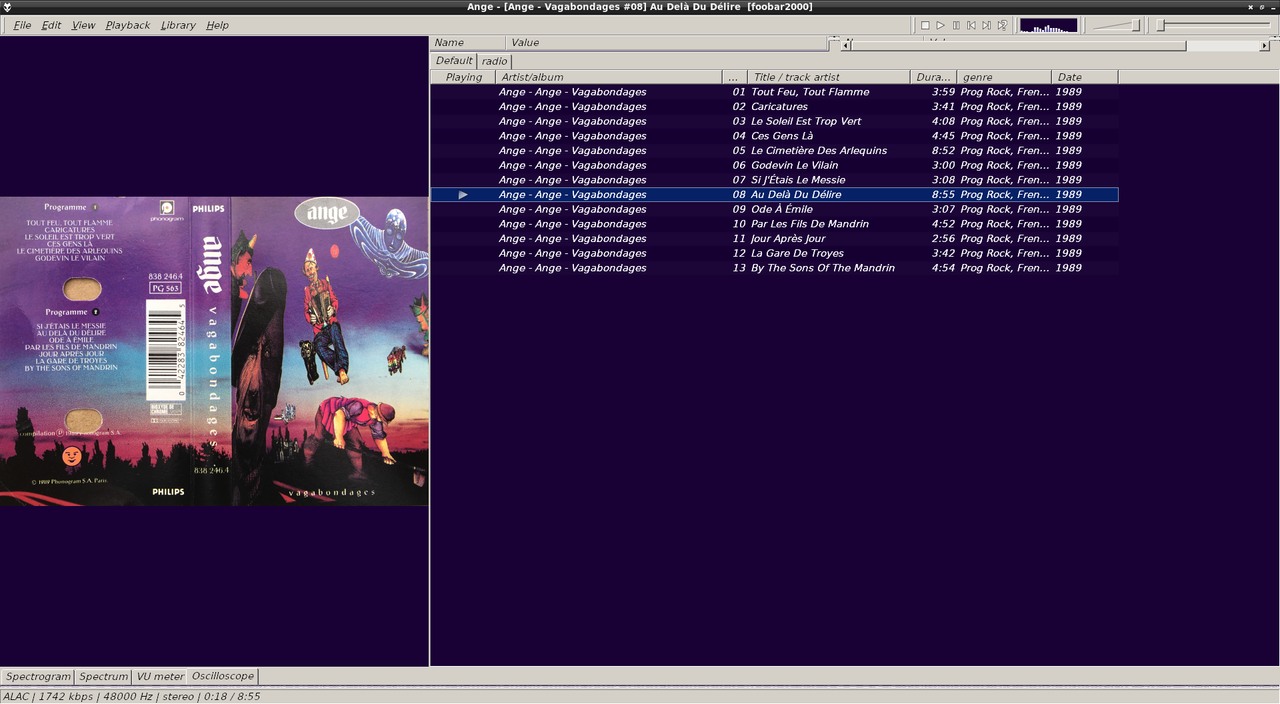Click the left arrow of horizontal scrollbar
This screenshot has height=704, width=1280.
click(x=846, y=45)
